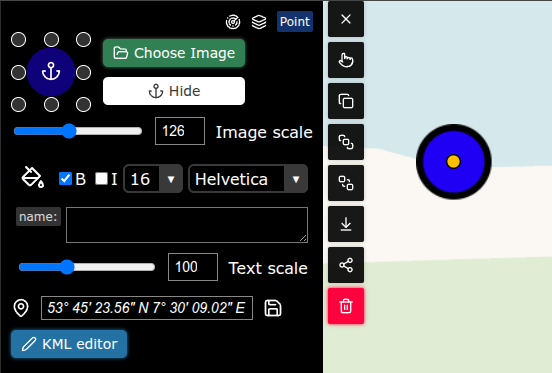Image resolution: width=552 pixels, height=373 pixels.
Task: Click the name text area
Action: (x=187, y=225)
